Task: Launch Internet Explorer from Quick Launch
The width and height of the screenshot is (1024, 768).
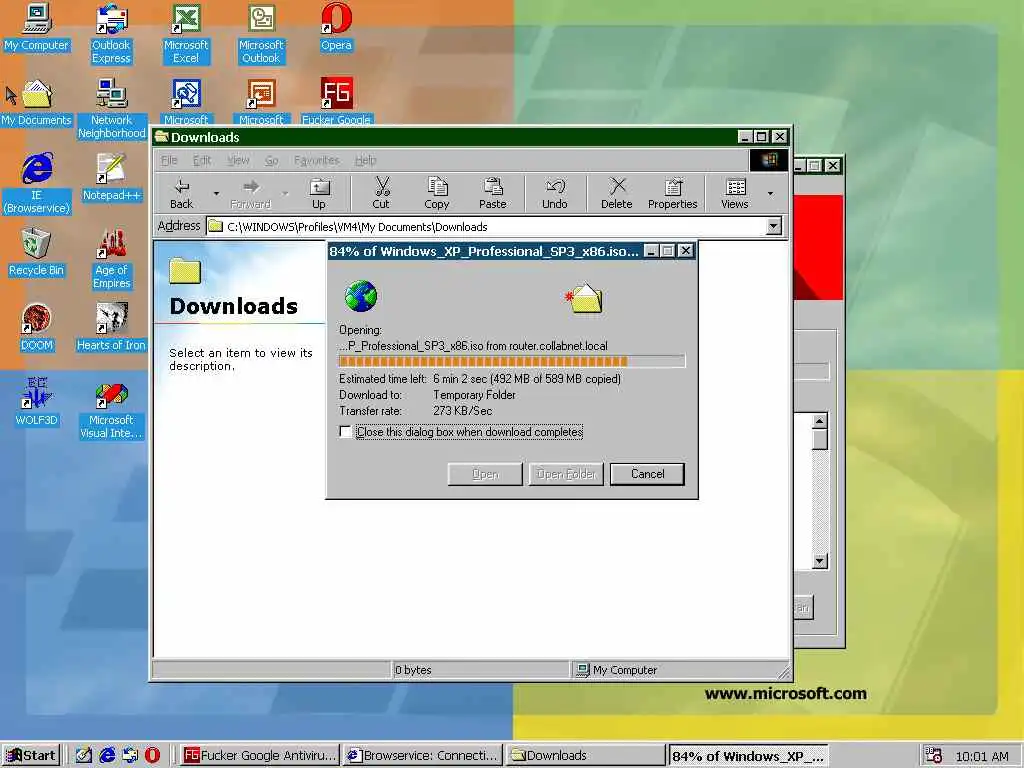Action: (x=107, y=756)
